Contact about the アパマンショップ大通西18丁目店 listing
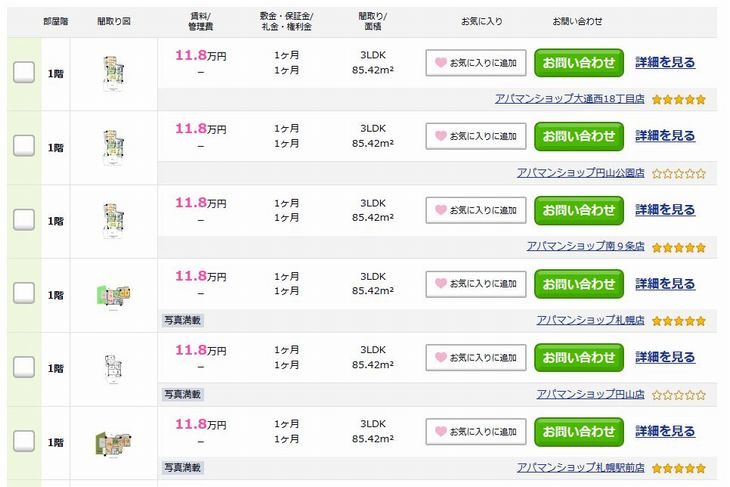 (579, 62)
